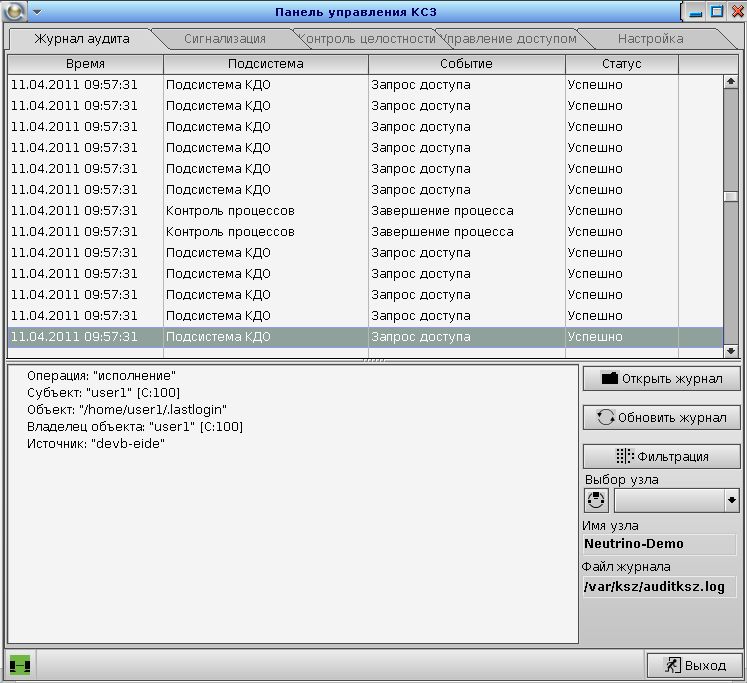This screenshot has height=683, width=747.
Task: Open the Контроль целостности tab
Action: (366, 39)
